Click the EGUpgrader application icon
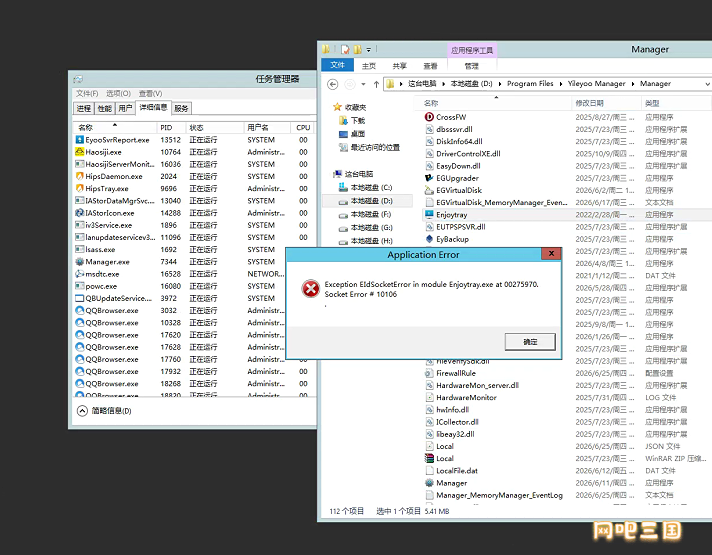Image resolution: width=712 pixels, height=555 pixels. [x=429, y=178]
